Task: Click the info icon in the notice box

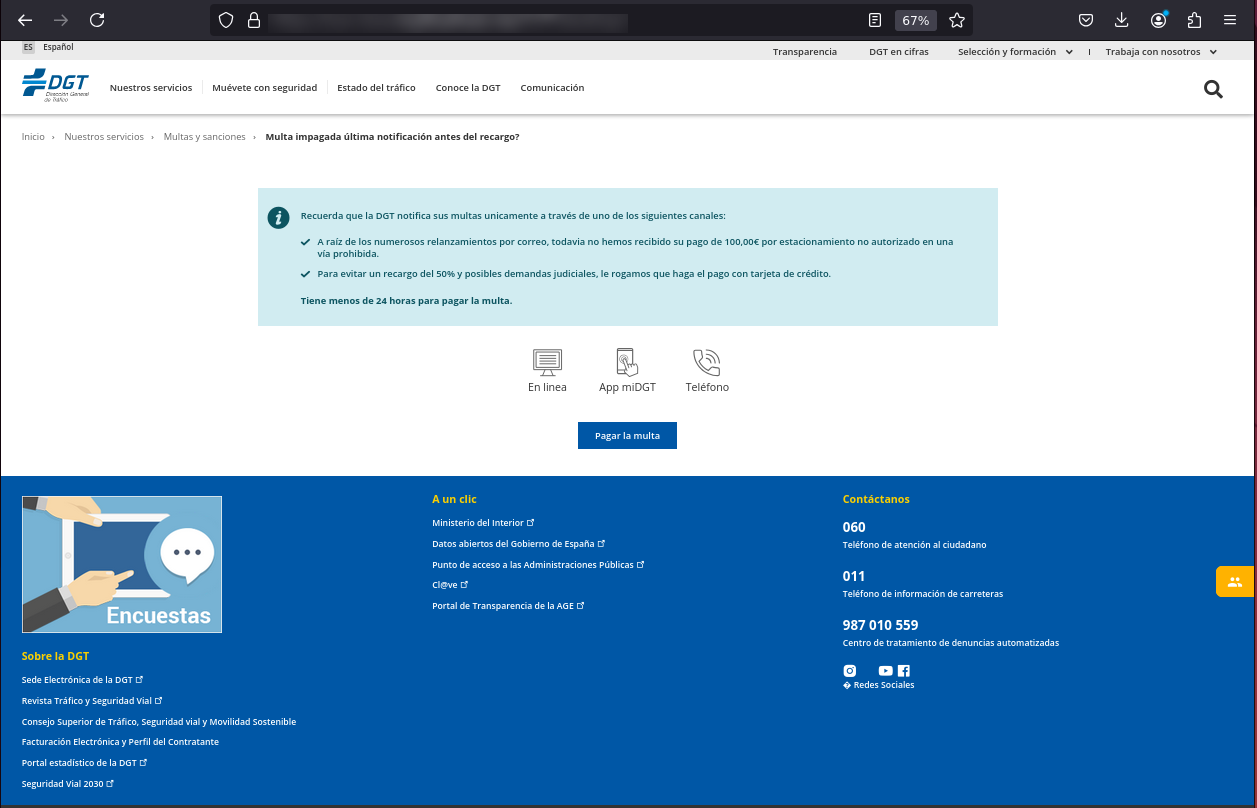Action: tap(278, 217)
